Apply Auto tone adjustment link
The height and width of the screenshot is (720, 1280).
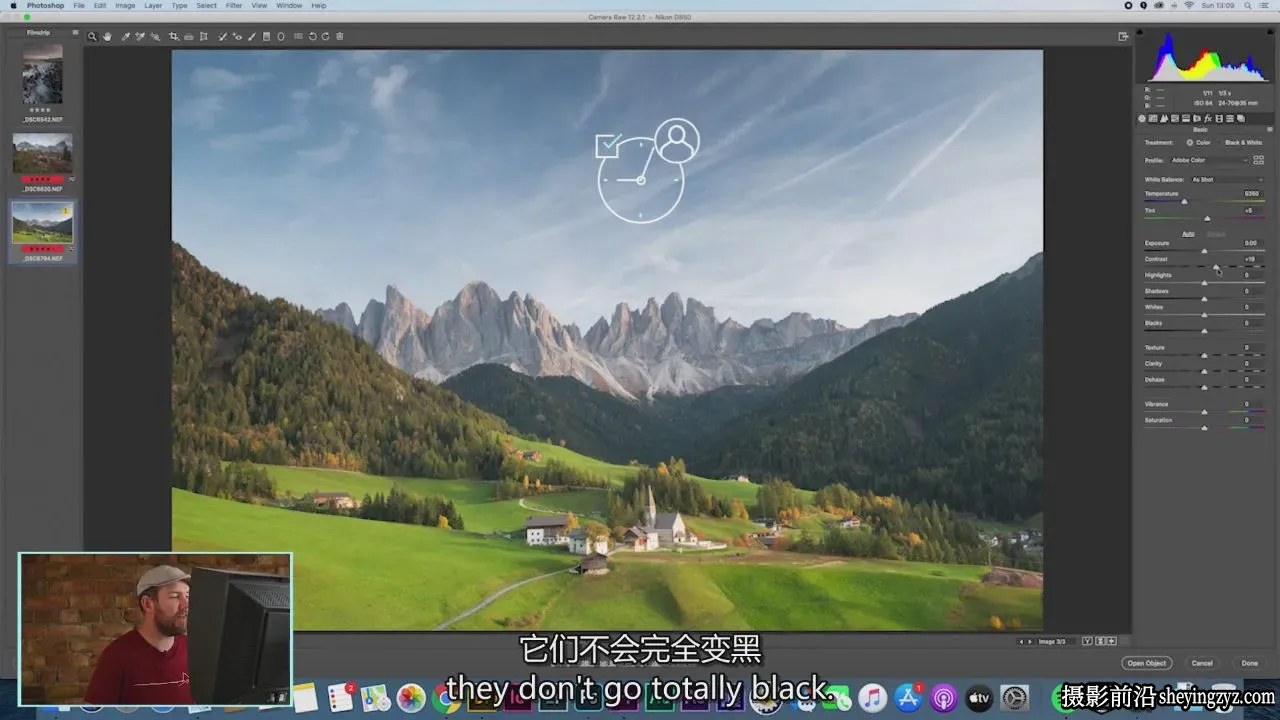pyautogui.click(x=1188, y=234)
